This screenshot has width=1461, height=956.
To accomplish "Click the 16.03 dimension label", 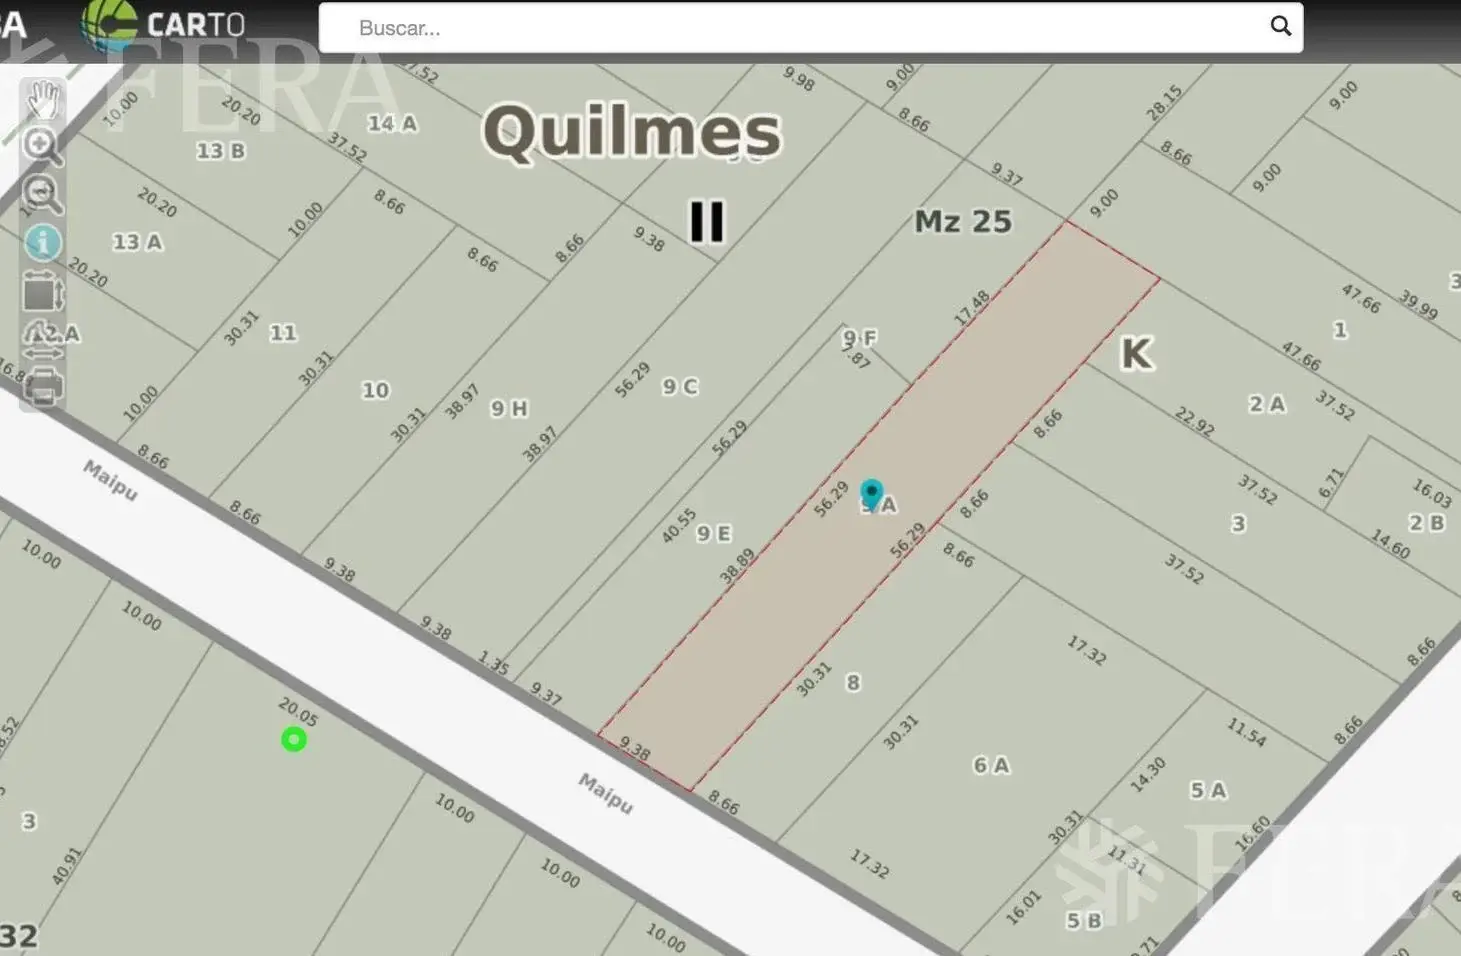I will [x=1432, y=493].
